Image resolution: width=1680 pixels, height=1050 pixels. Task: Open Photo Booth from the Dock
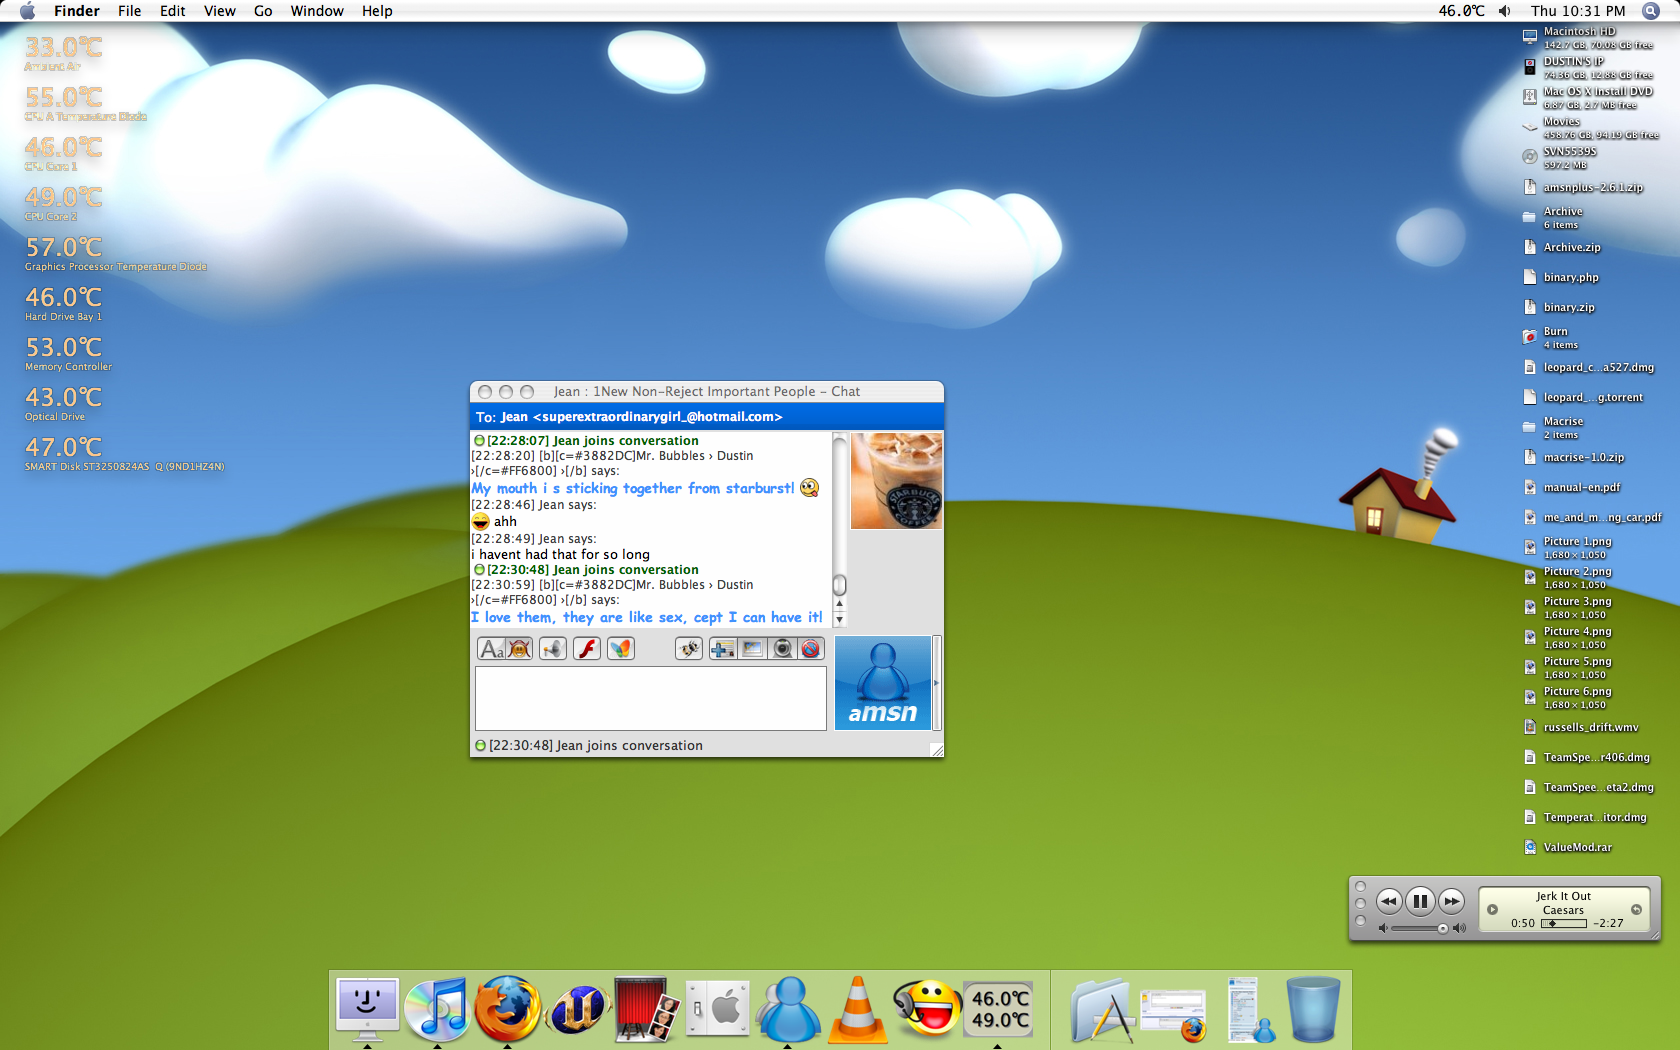point(647,1008)
